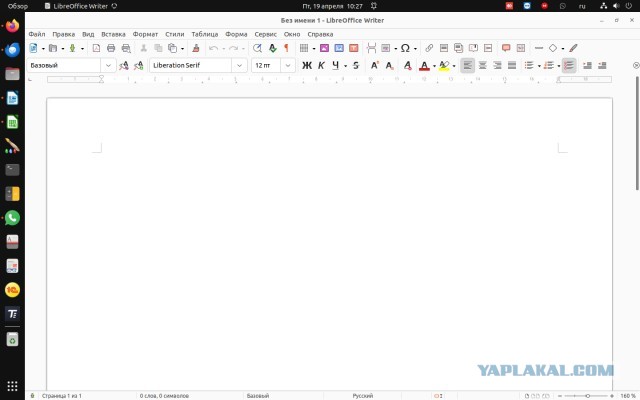Click inside the blank document page
This screenshot has width=640, height=400.
click(329, 245)
